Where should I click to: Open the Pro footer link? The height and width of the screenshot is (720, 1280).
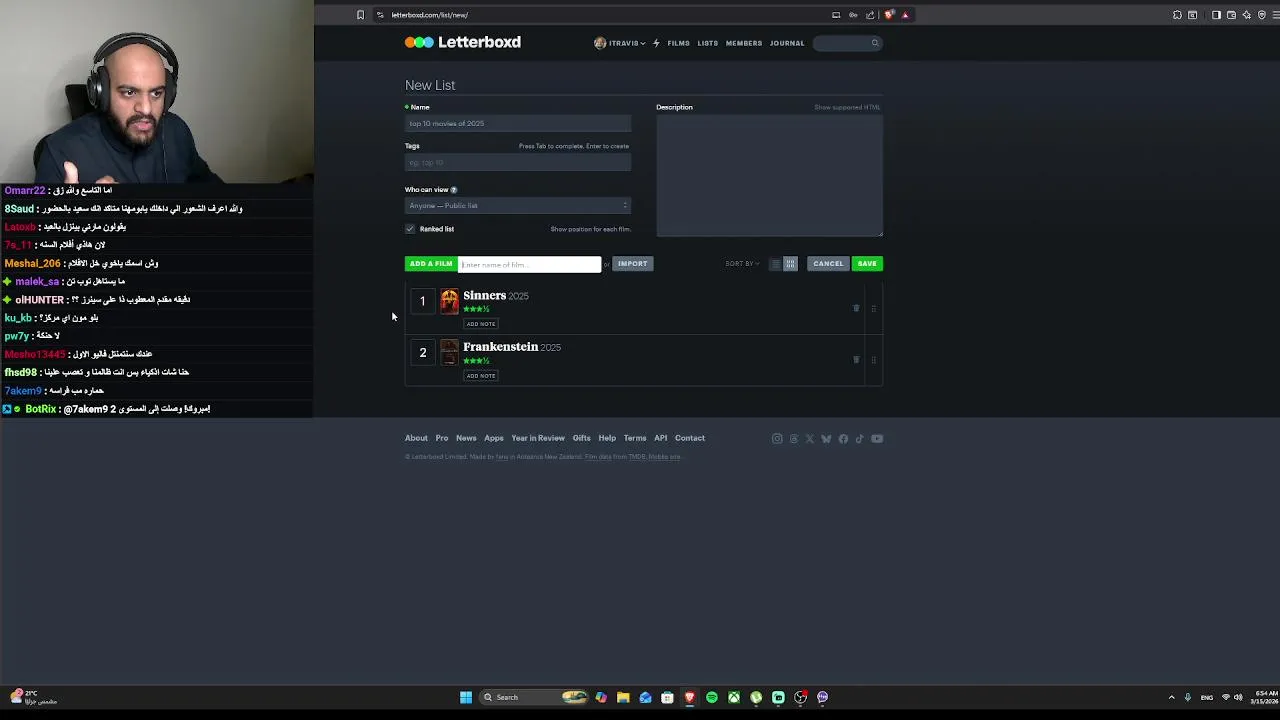[442, 438]
